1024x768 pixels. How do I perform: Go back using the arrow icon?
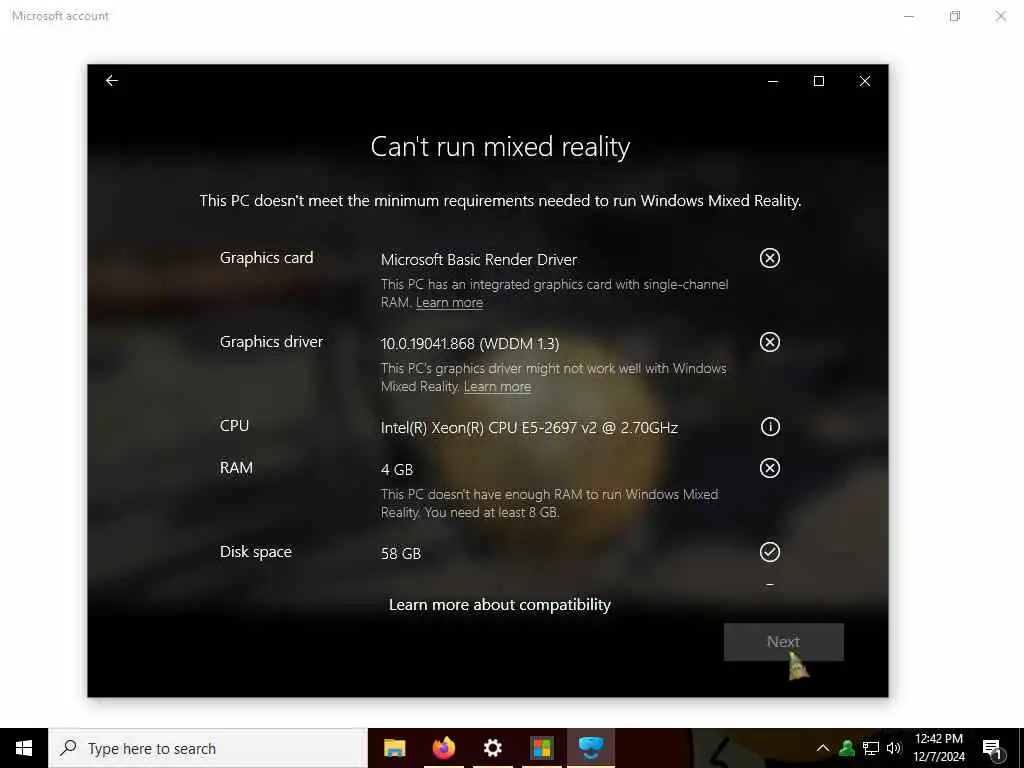click(x=112, y=80)
